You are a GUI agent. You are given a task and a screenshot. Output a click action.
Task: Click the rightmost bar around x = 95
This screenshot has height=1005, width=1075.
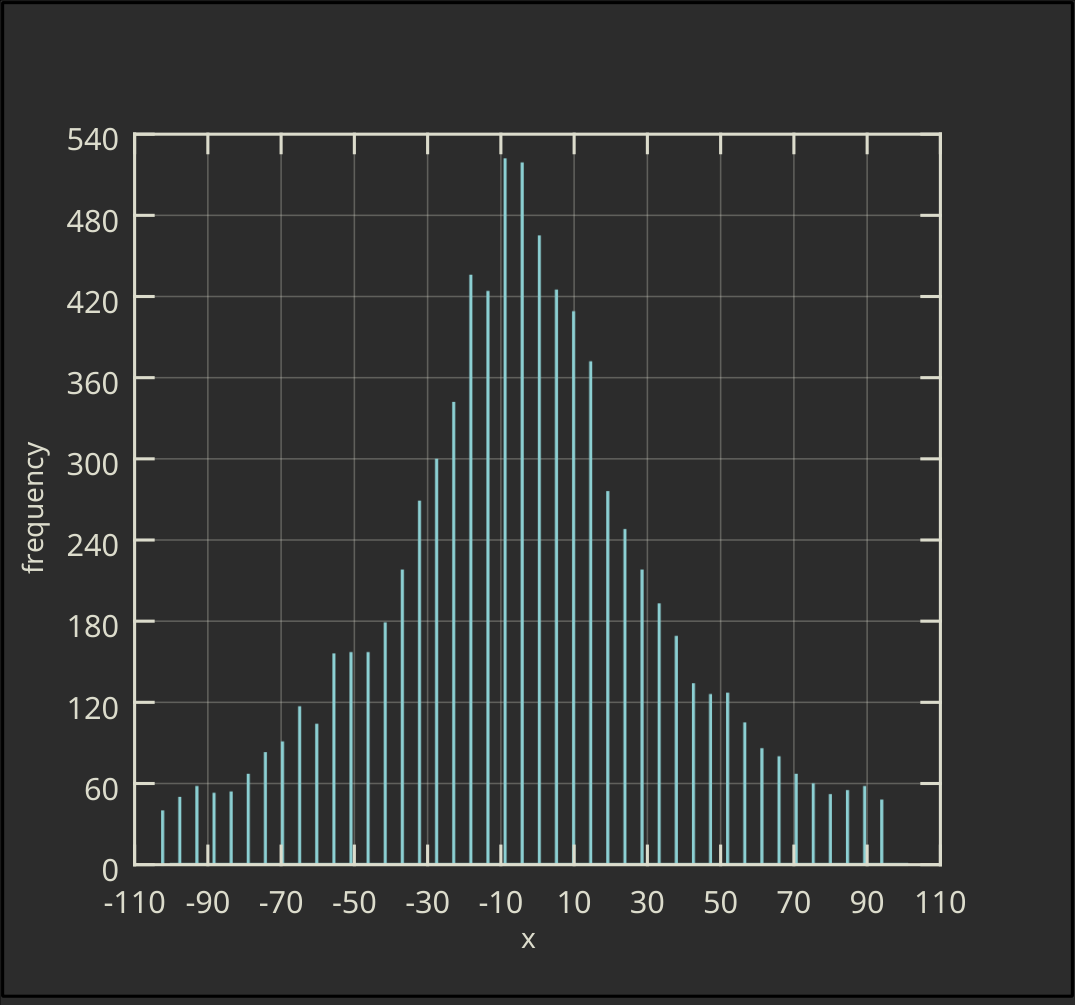pyautogui.click(x=884, y=835)
